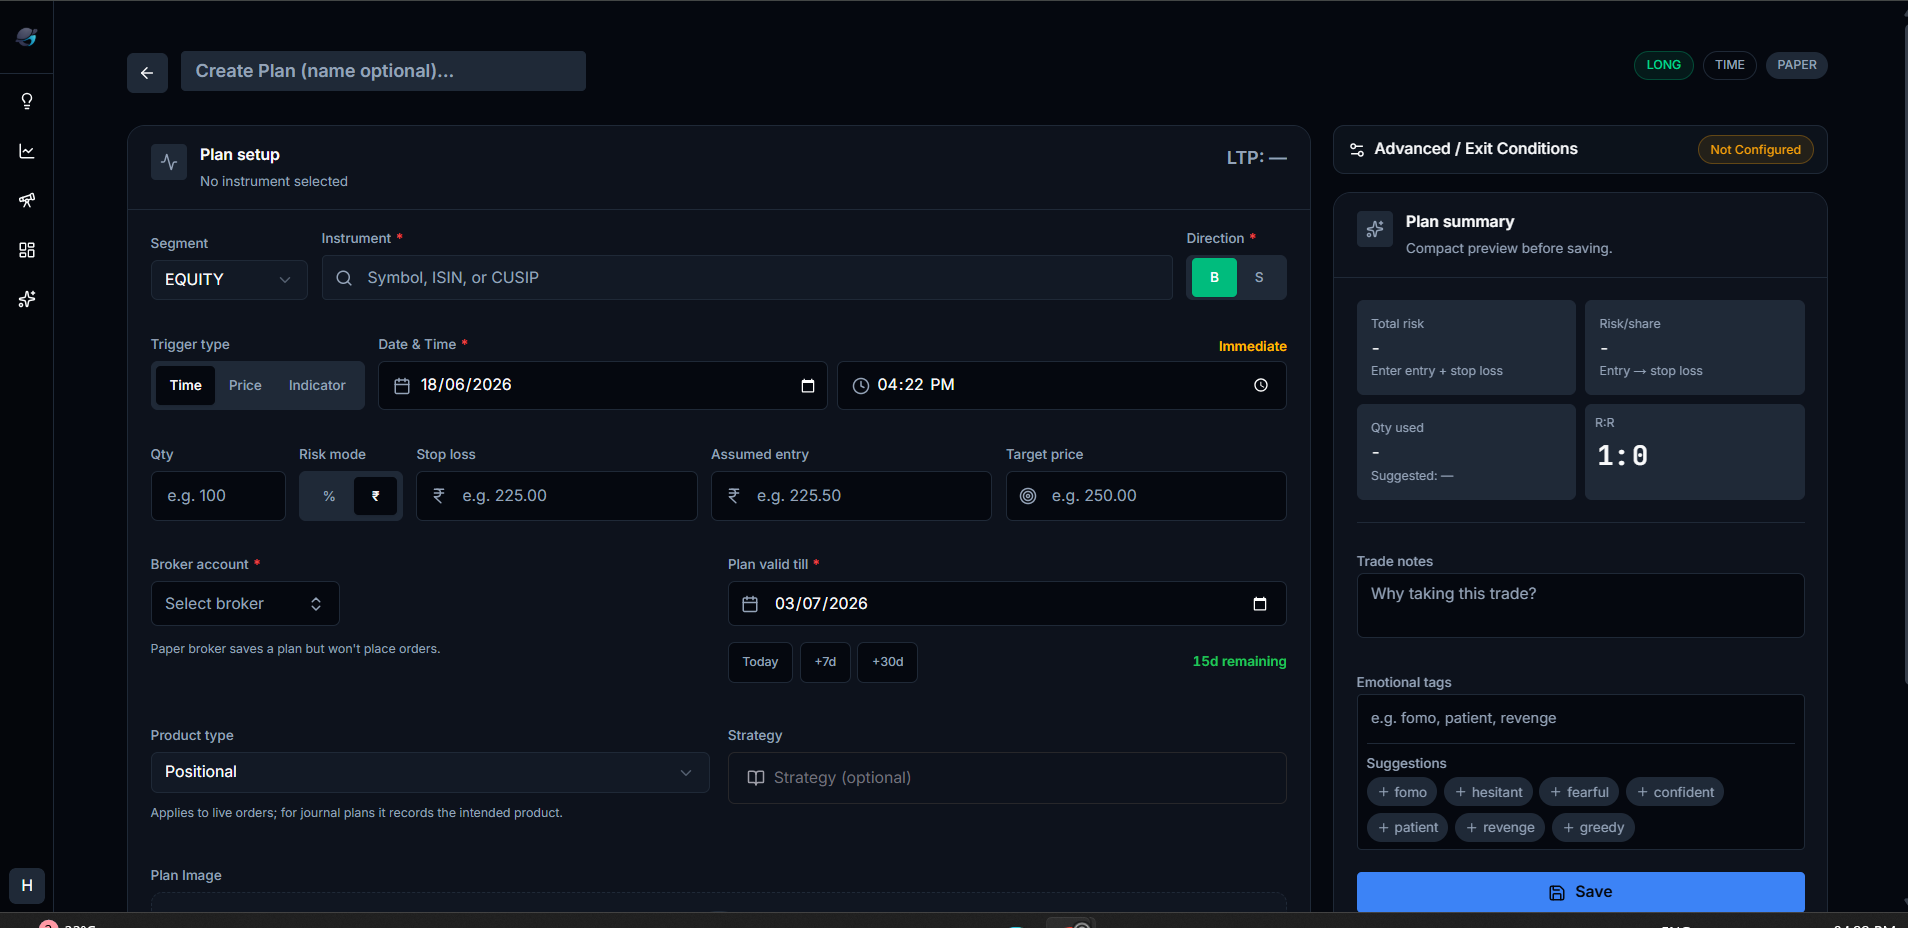Open the Select broker dropdown
Viewport: 1908px width, 928px height.
(x=245, y=604)
